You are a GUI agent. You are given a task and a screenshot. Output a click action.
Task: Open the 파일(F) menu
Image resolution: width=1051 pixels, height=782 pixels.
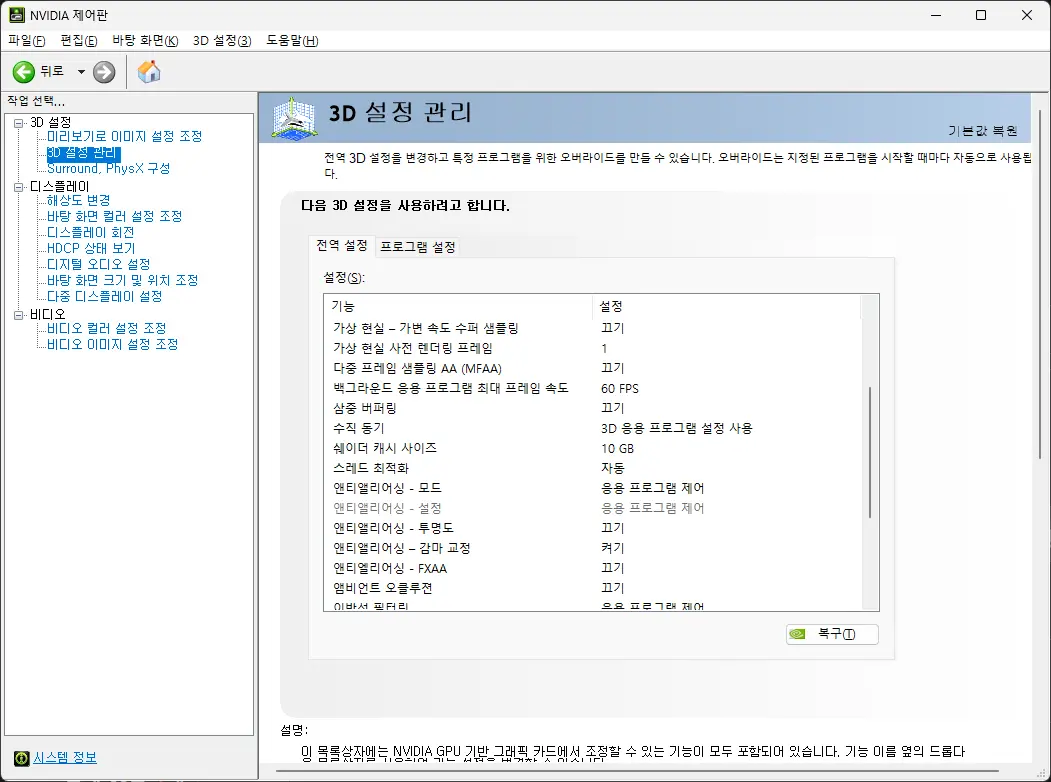27,41
